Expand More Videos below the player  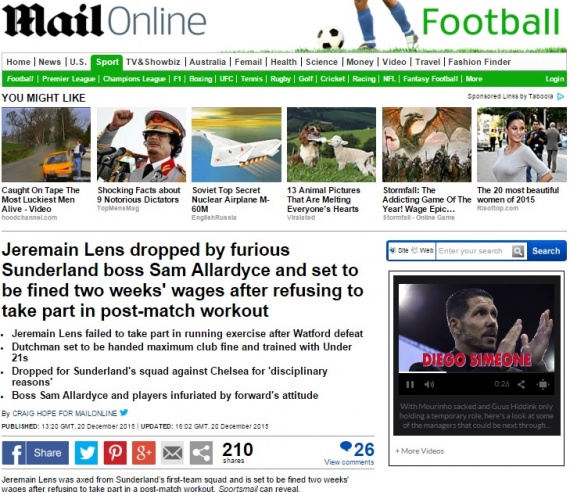tap(420, 451)
